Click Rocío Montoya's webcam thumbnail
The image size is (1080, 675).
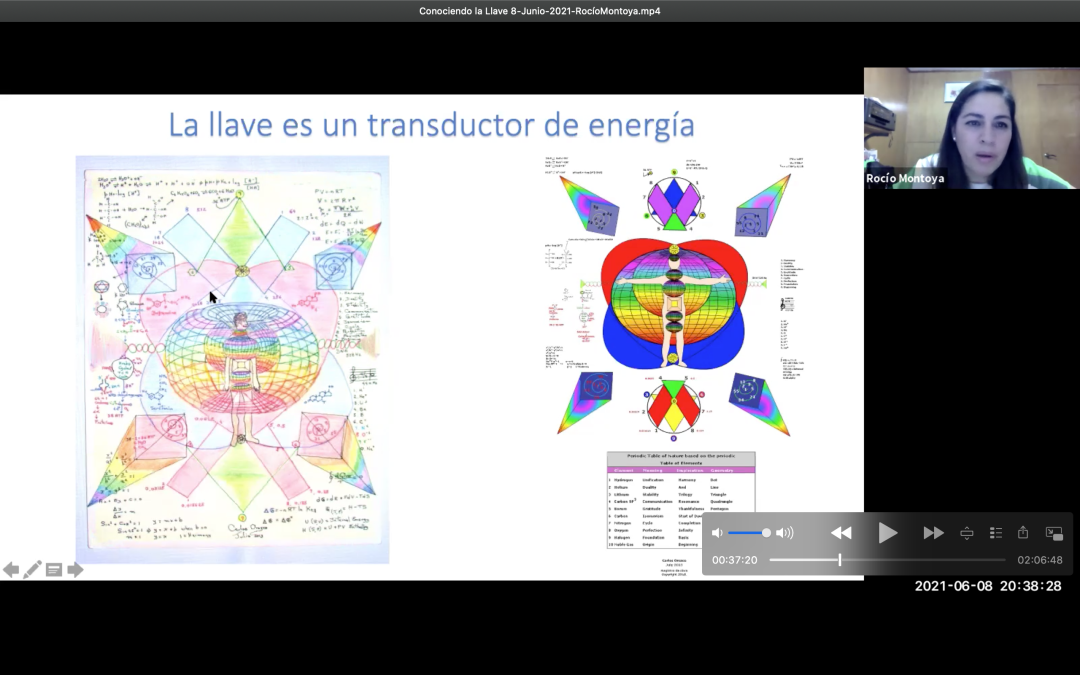click(971, 127)
